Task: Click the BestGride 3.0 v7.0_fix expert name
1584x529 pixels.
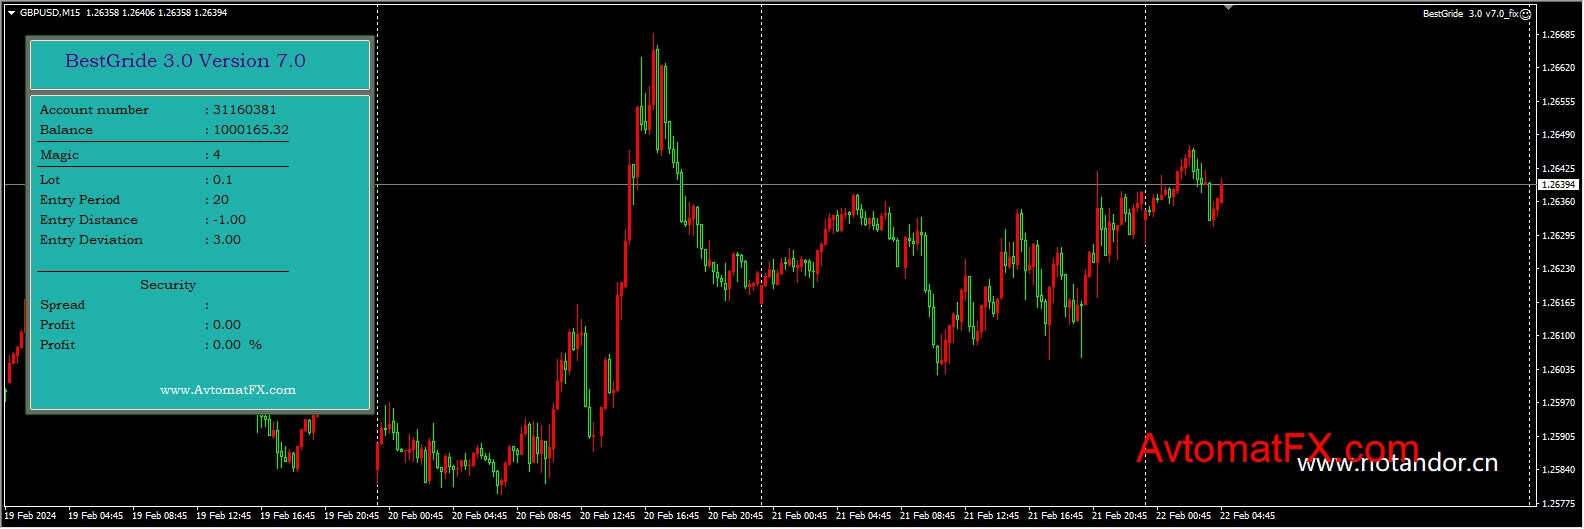Action: tap(1469, 14)
